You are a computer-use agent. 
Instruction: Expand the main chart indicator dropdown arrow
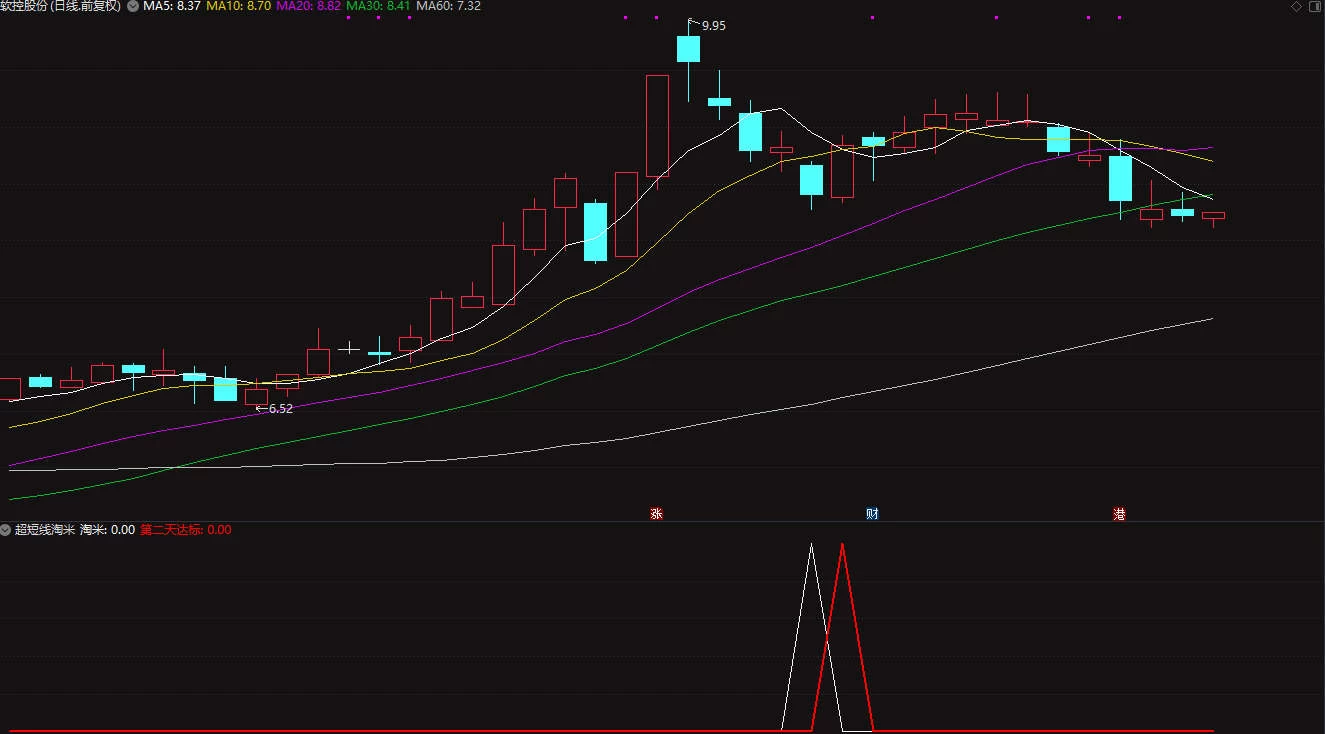pos(133,6)
